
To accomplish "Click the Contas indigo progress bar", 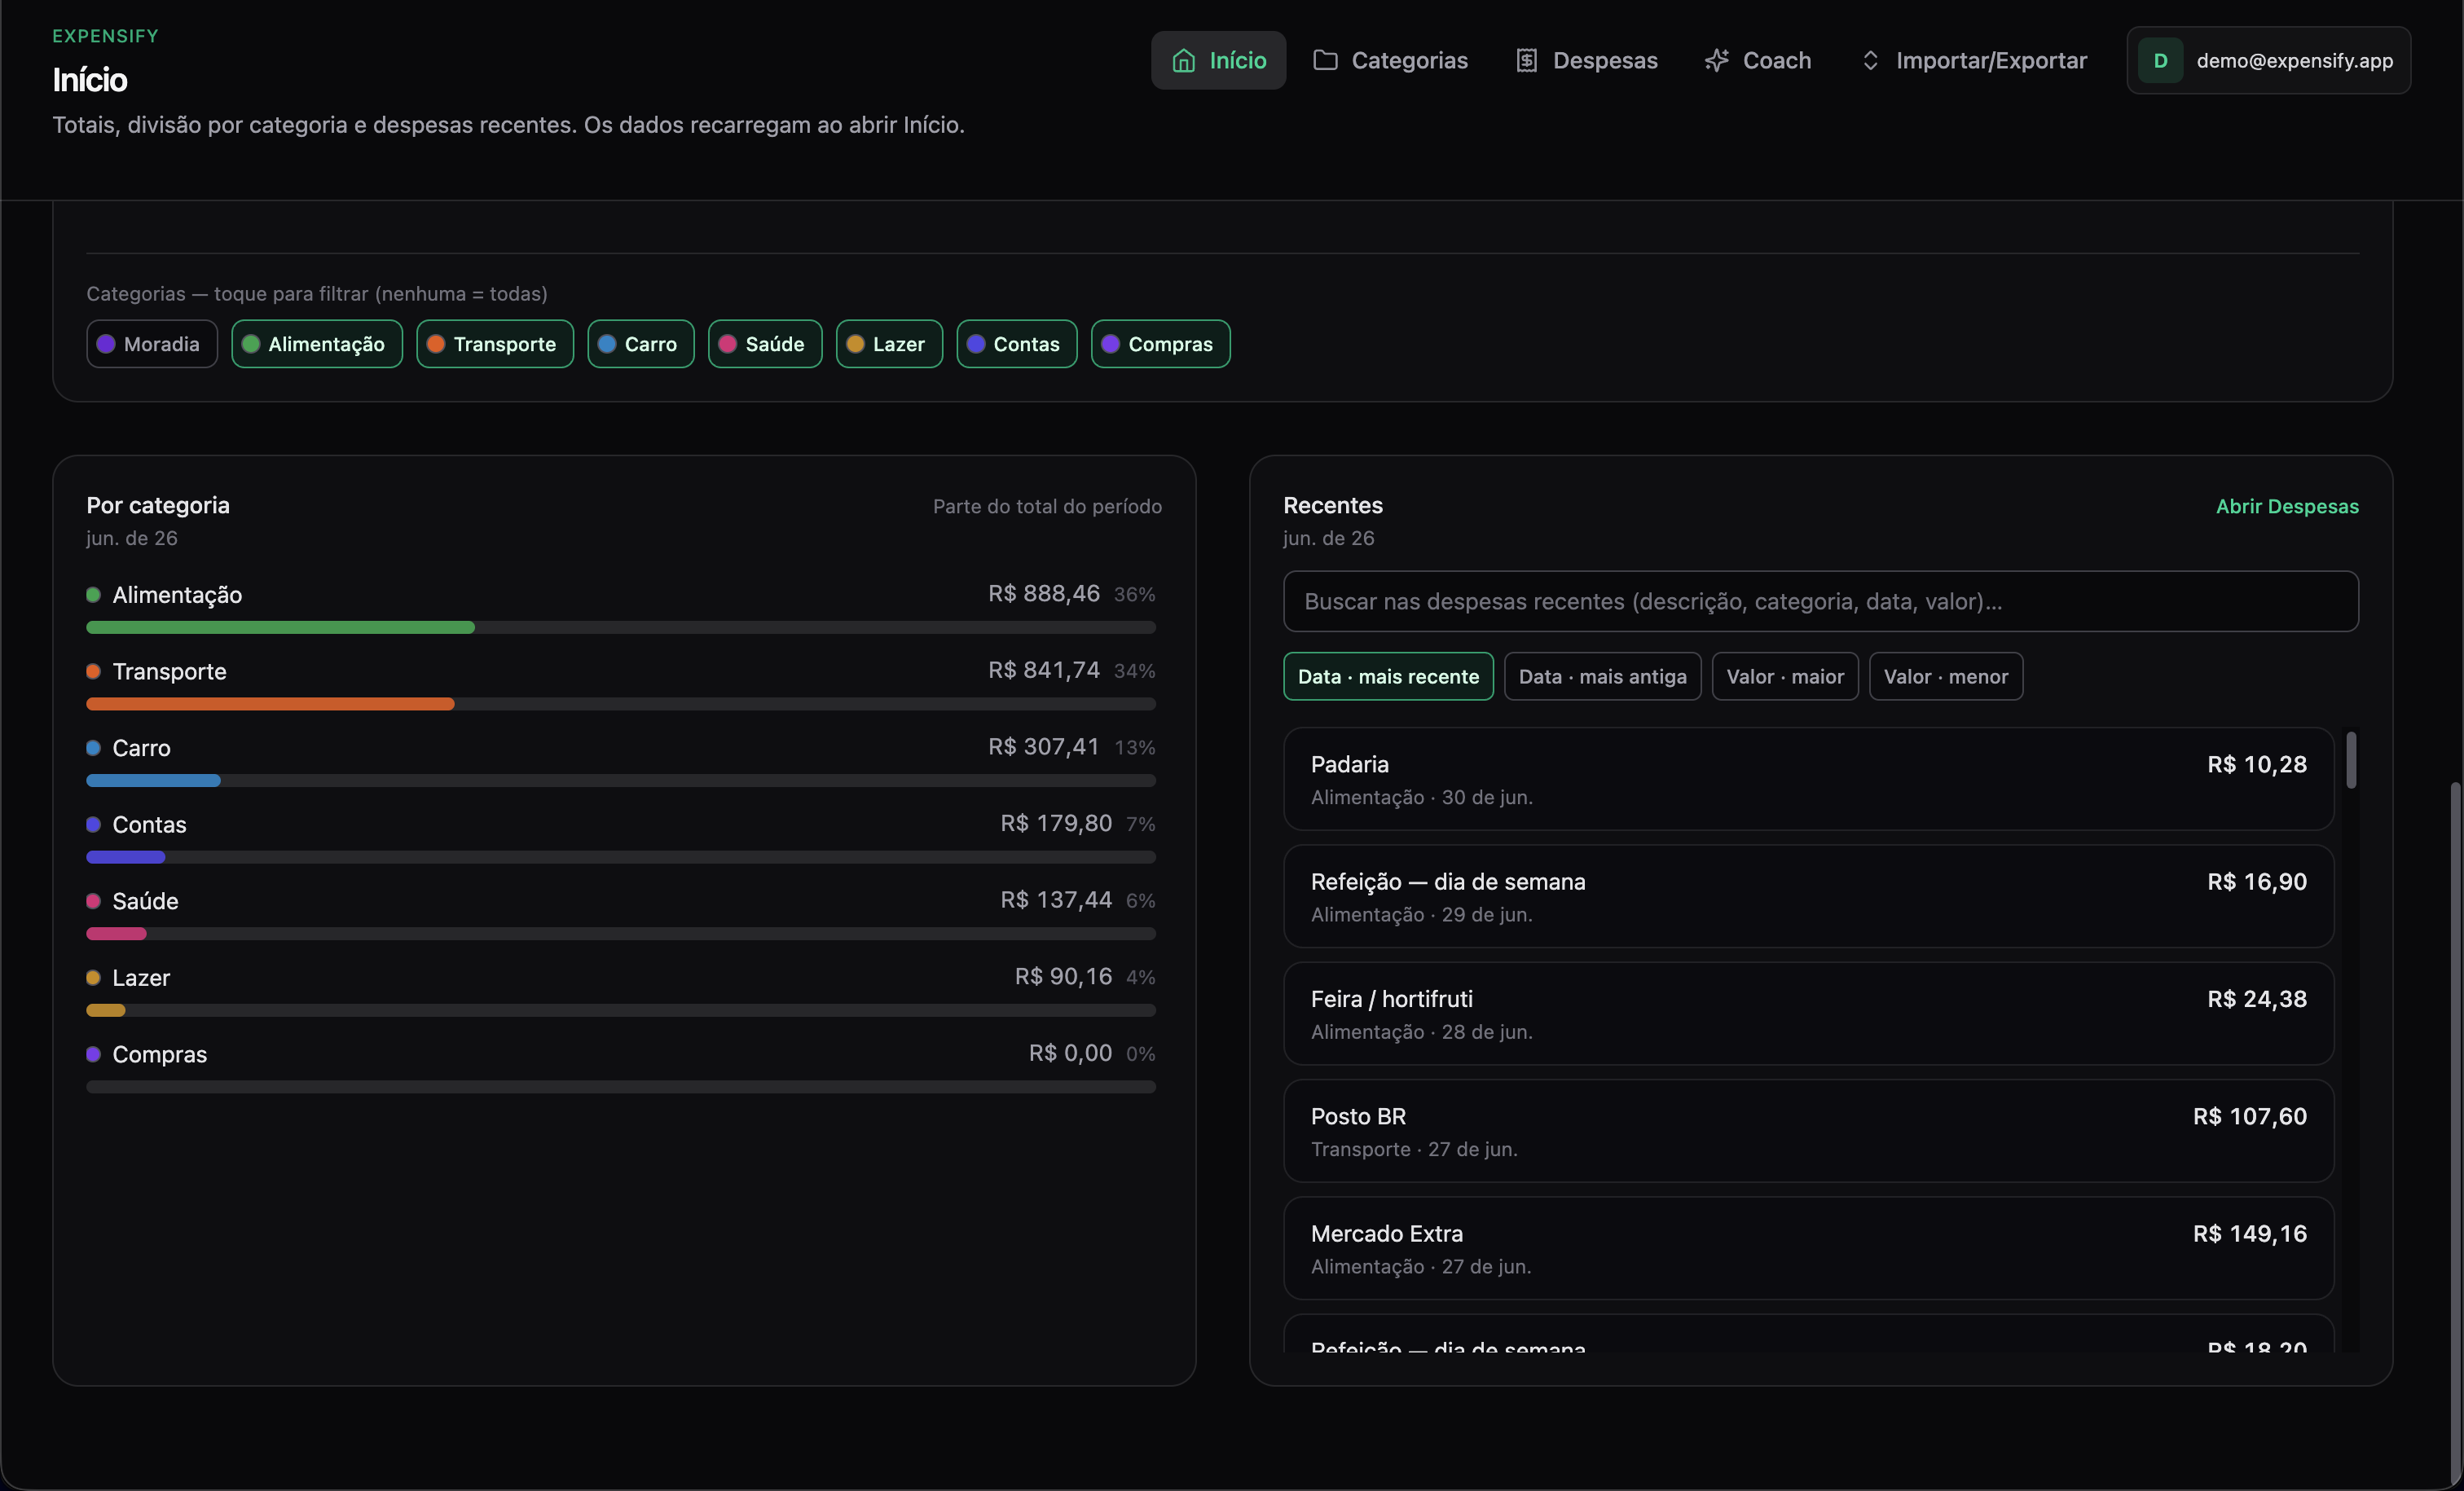I will coord(125,857).
